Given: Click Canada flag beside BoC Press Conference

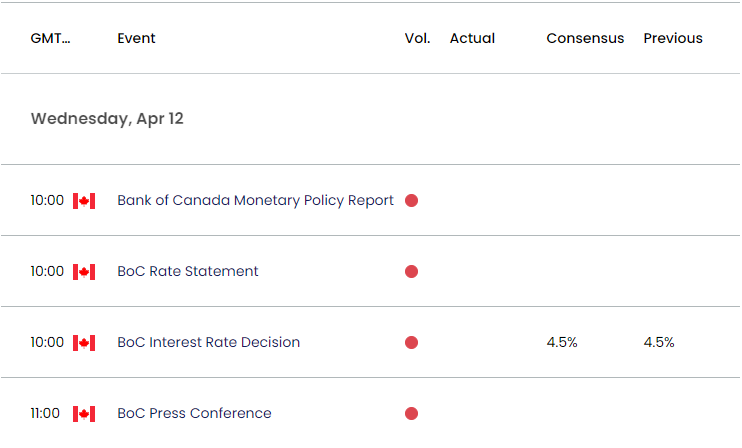Looking at the screenshot, I should 84,414.
